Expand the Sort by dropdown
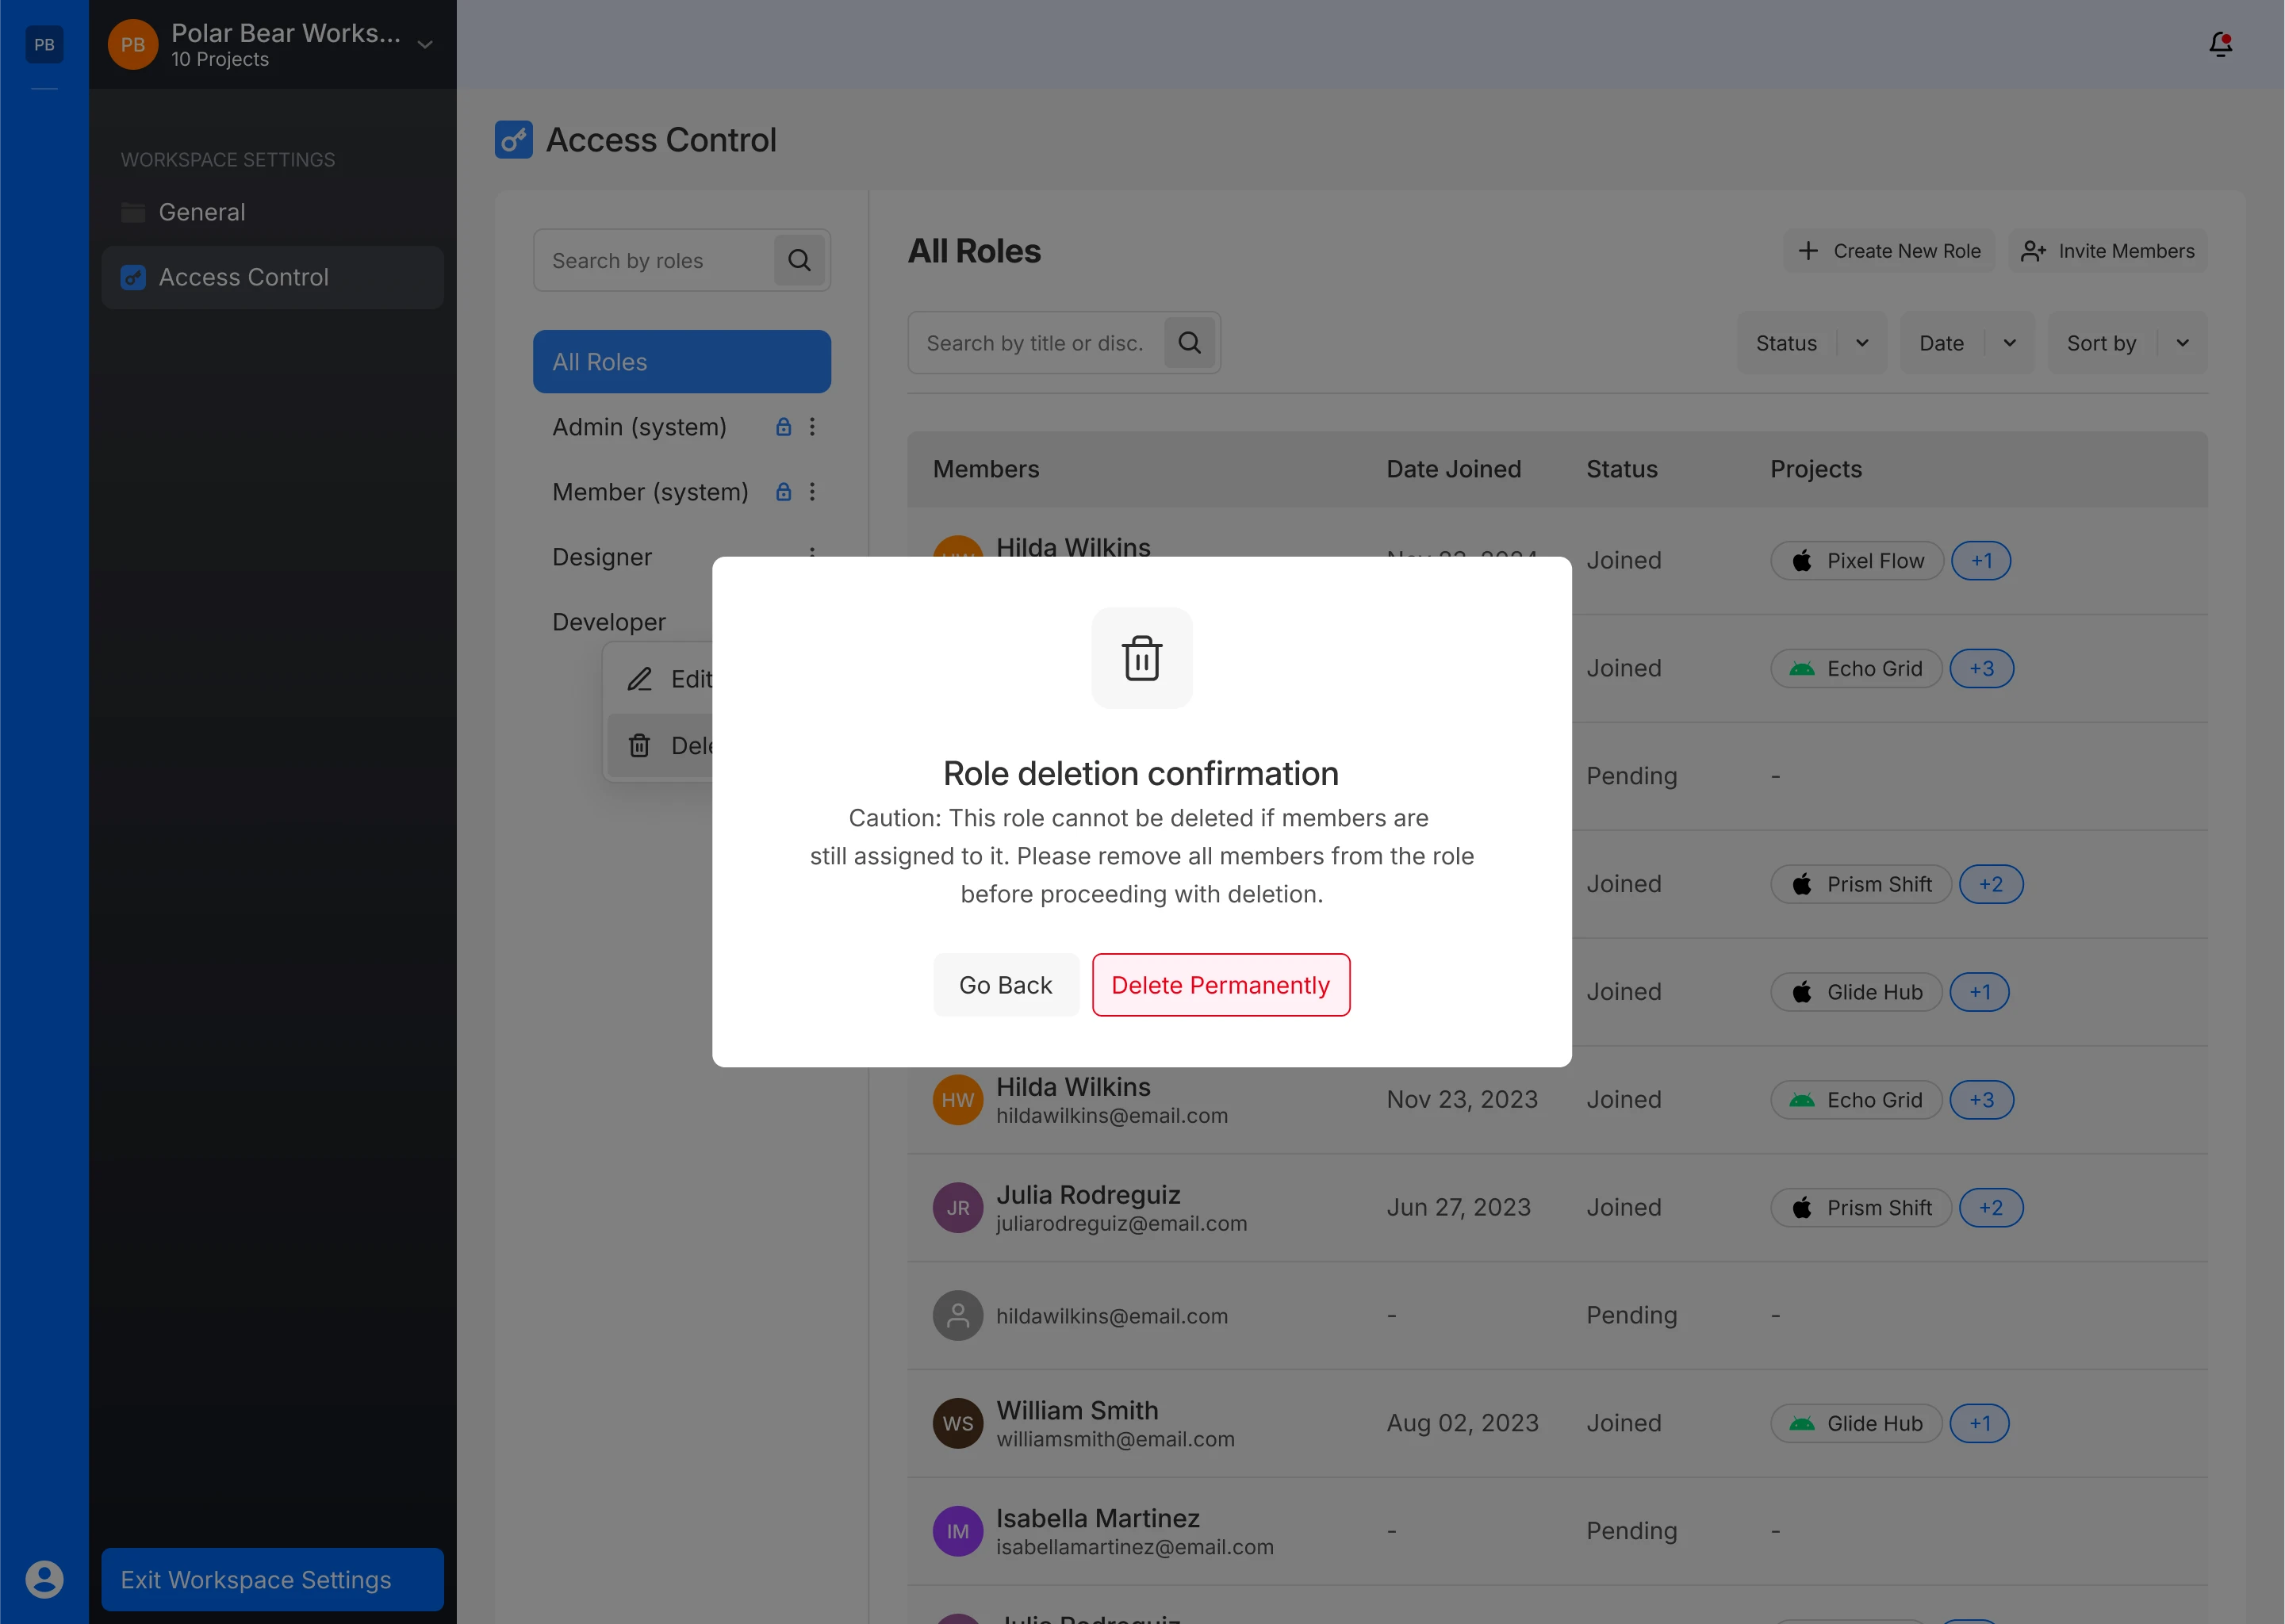 pyautogui.click(x=2126, y=343)
